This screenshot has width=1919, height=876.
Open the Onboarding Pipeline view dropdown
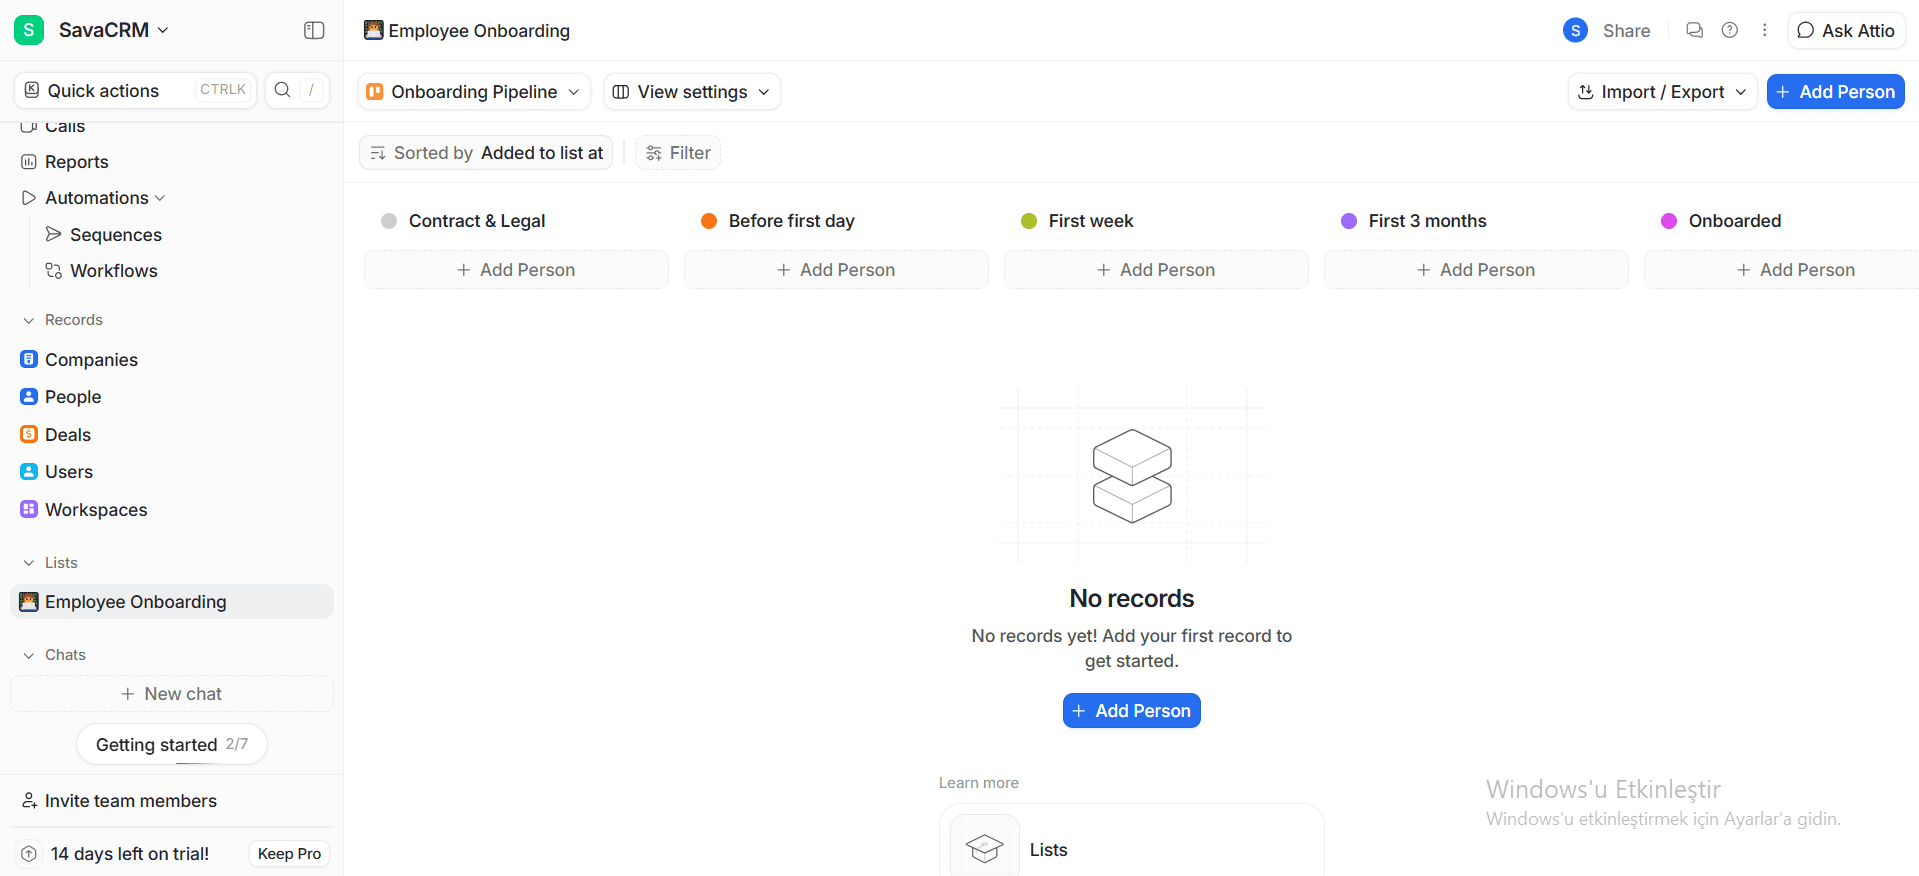coord(474,92)
